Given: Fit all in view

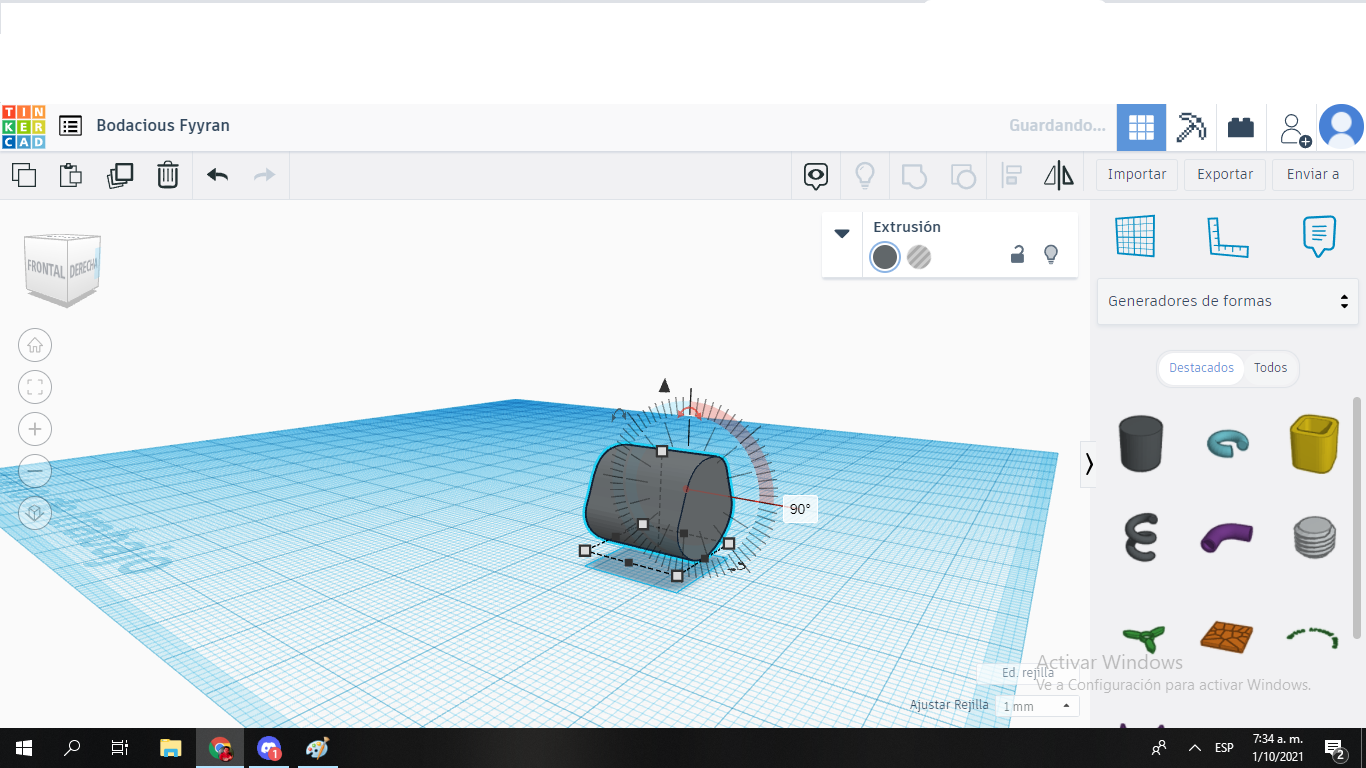Looking at the screenshot, I should click(x=35, y=387).
